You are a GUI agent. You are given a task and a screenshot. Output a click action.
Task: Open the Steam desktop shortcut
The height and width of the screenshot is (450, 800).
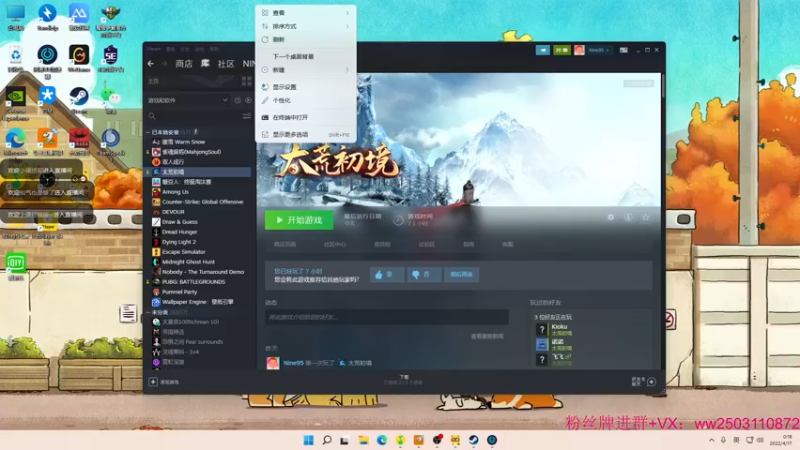79,99
